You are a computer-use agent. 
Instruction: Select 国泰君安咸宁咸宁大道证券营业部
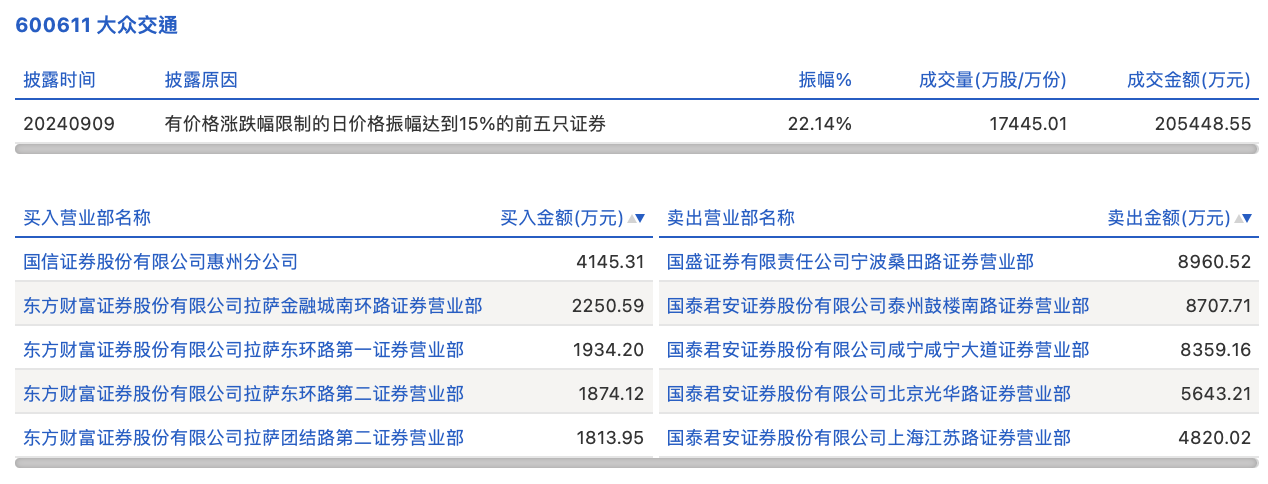(878, 350)
